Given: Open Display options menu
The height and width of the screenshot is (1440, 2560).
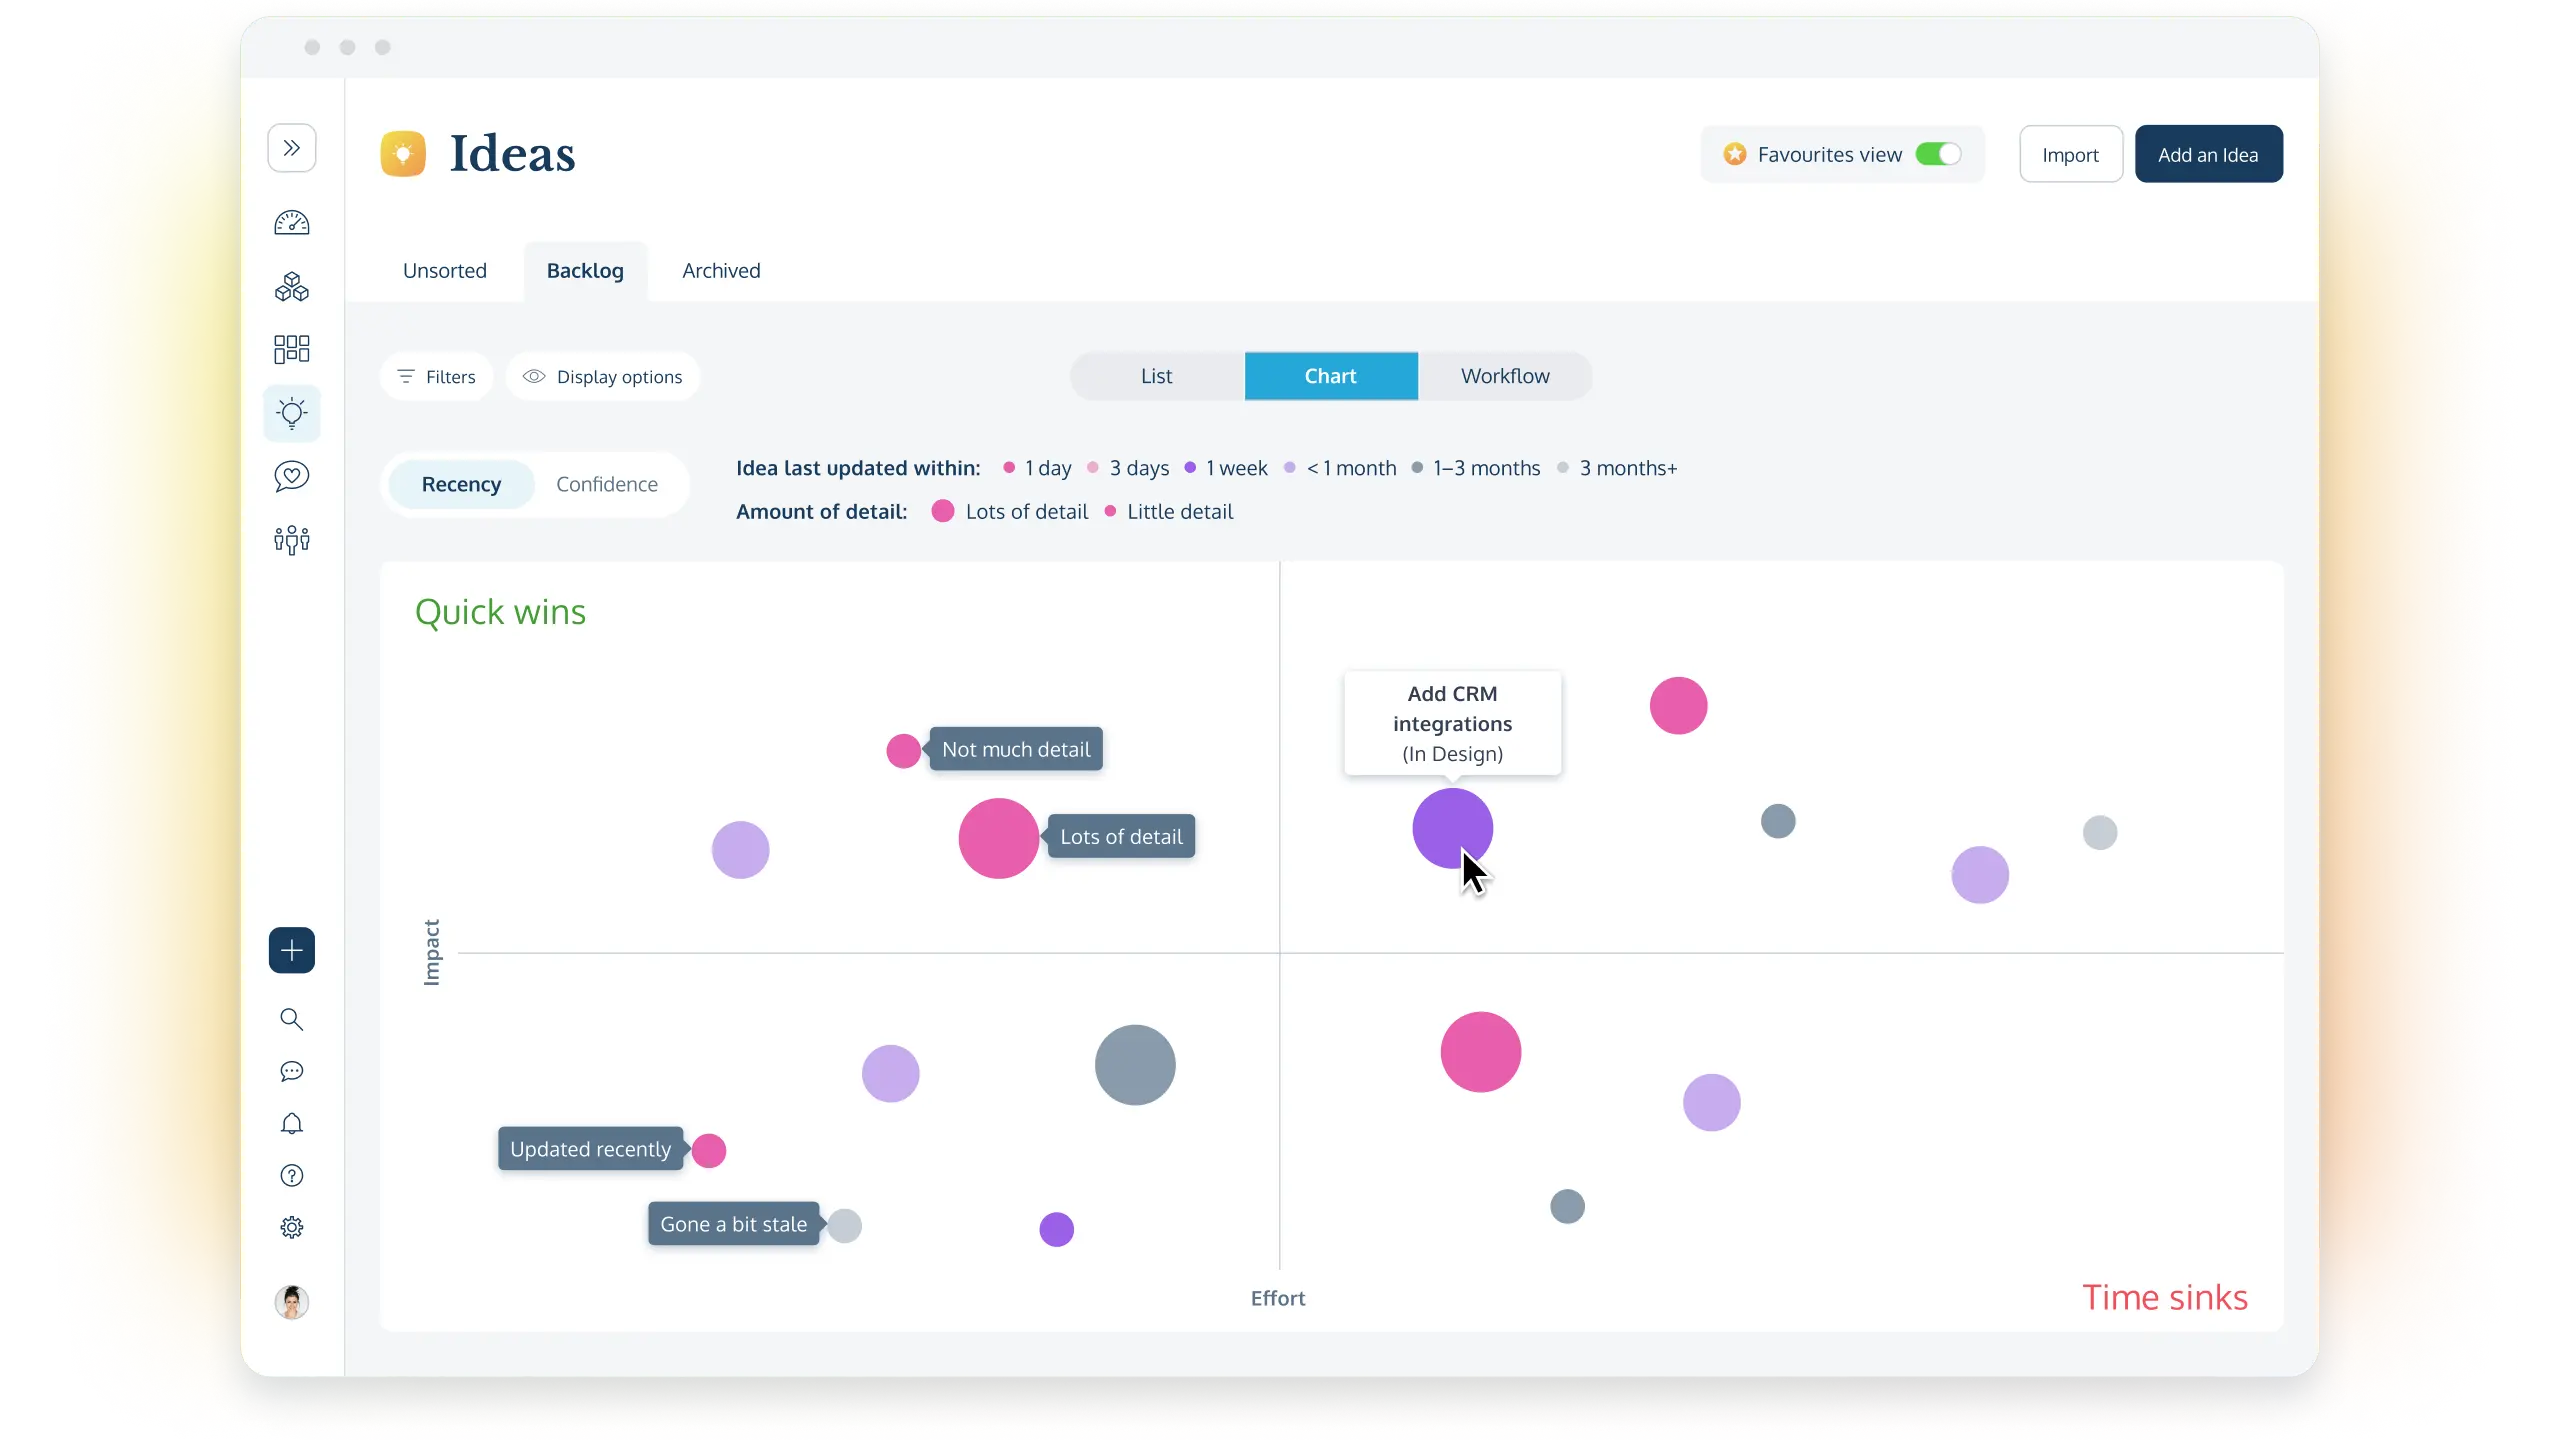Looking at the screenshot, I should click(602, 377).
